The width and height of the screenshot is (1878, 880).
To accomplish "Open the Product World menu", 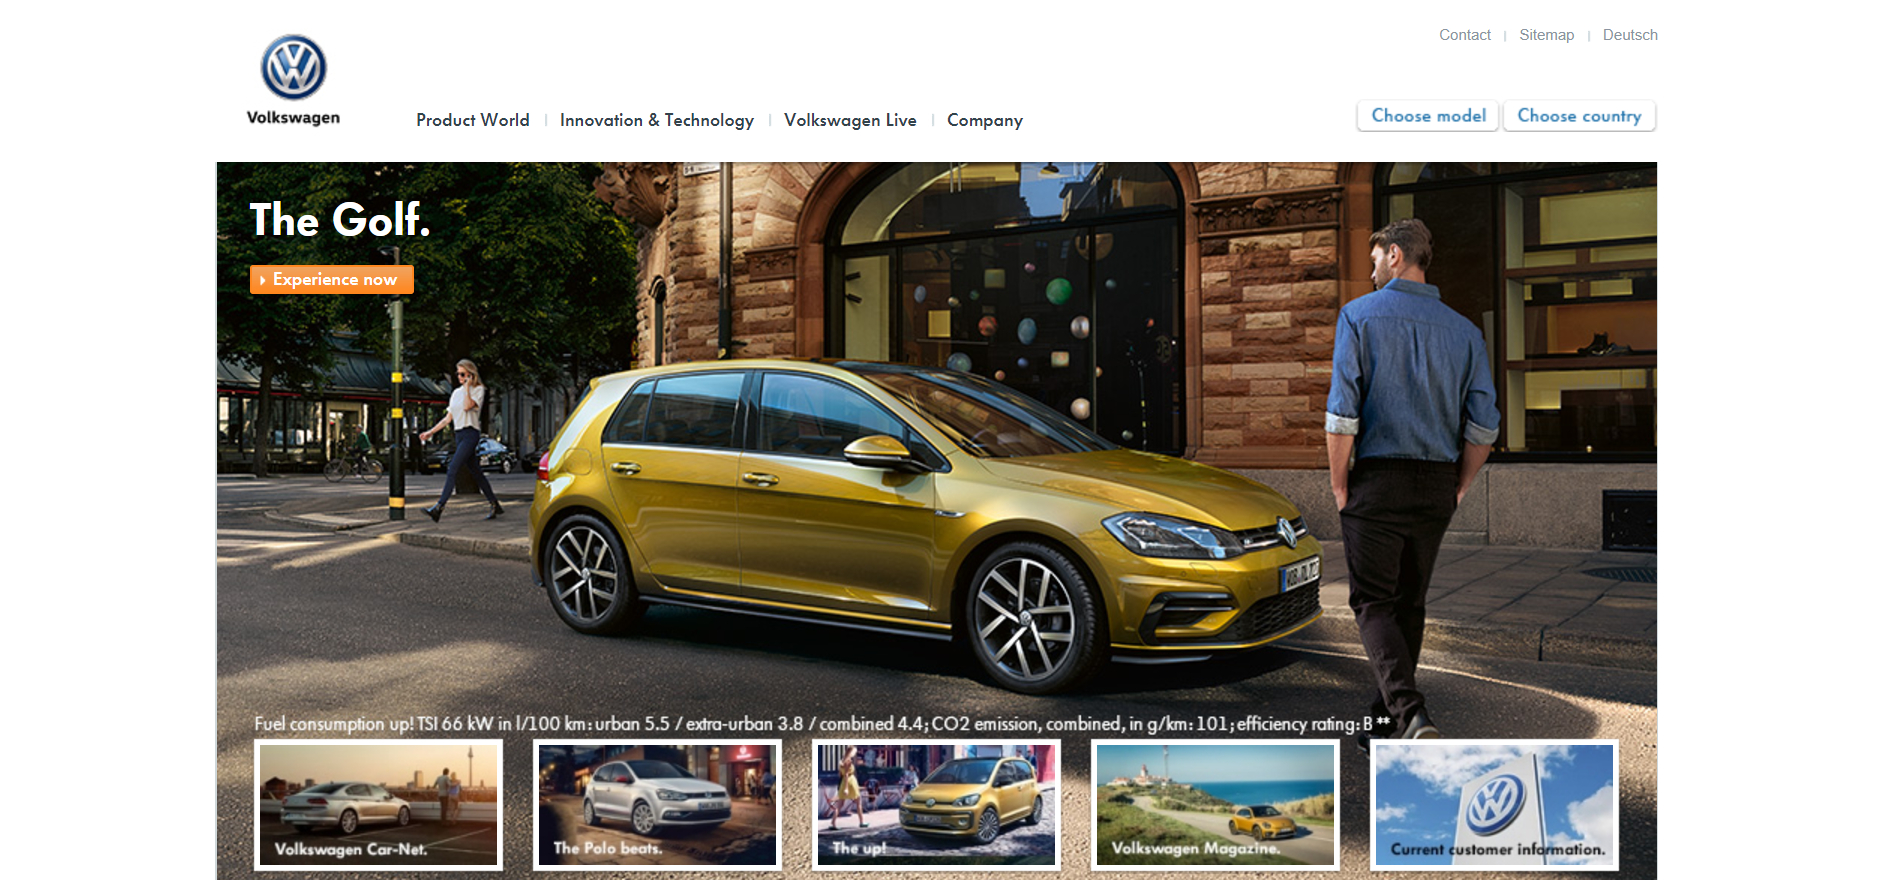I will pos(473,120).
